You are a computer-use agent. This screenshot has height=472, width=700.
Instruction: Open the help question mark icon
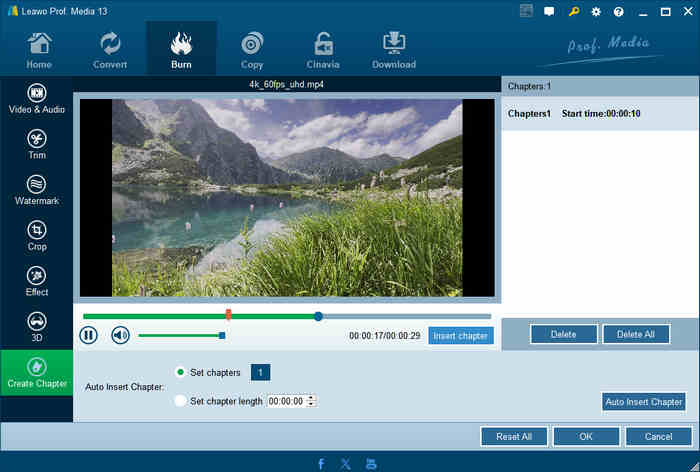coord(618,12)
